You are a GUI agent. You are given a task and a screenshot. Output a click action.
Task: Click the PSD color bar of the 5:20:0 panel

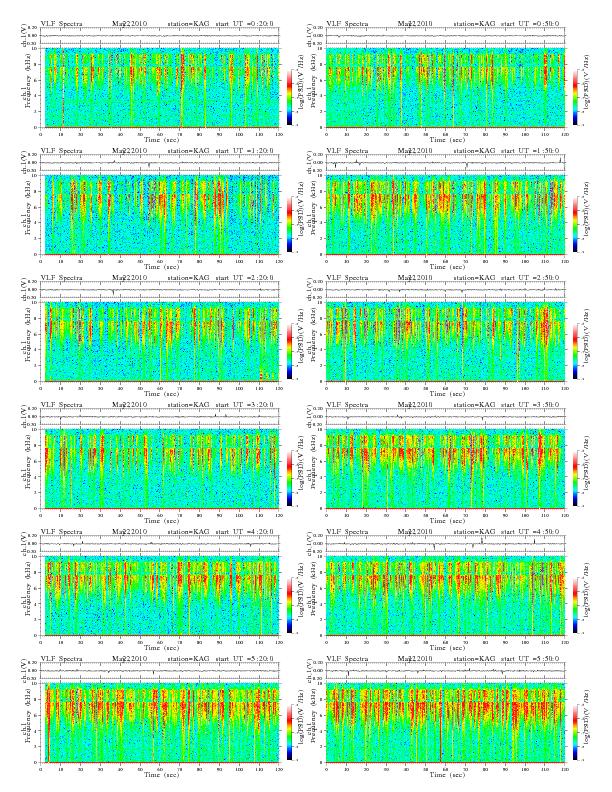[289, 732]
